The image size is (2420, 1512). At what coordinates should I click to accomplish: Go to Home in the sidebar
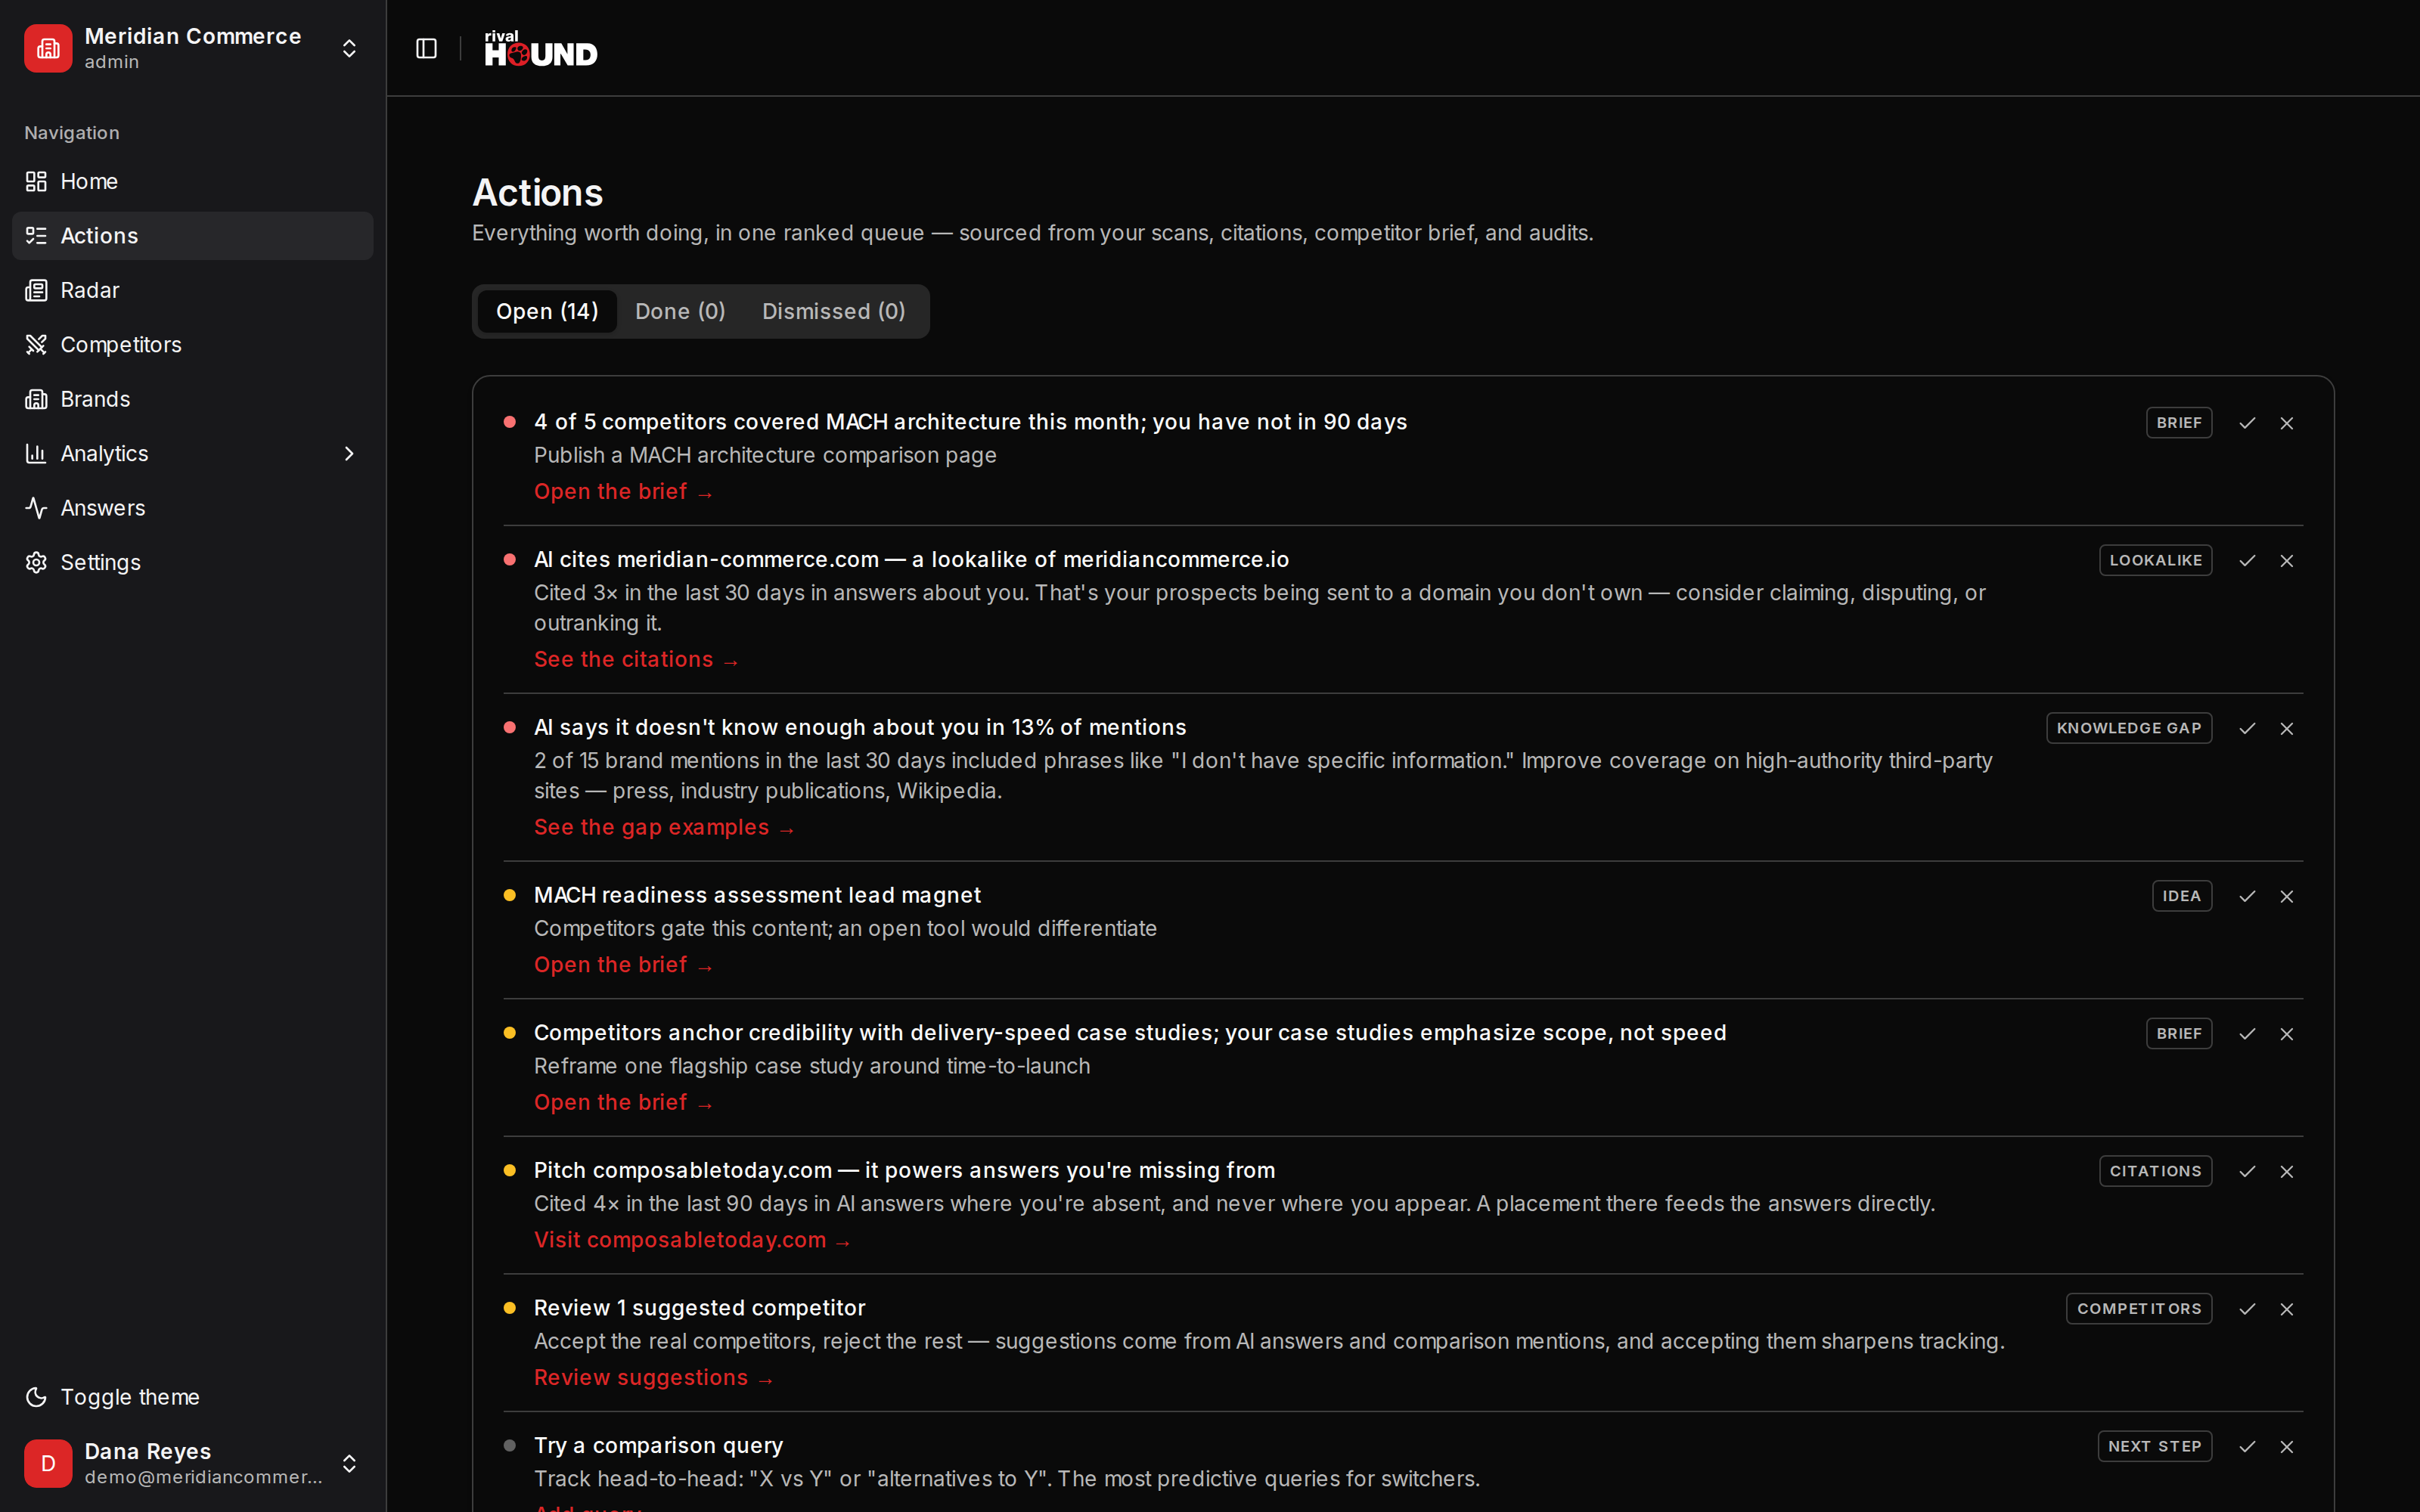192,181
